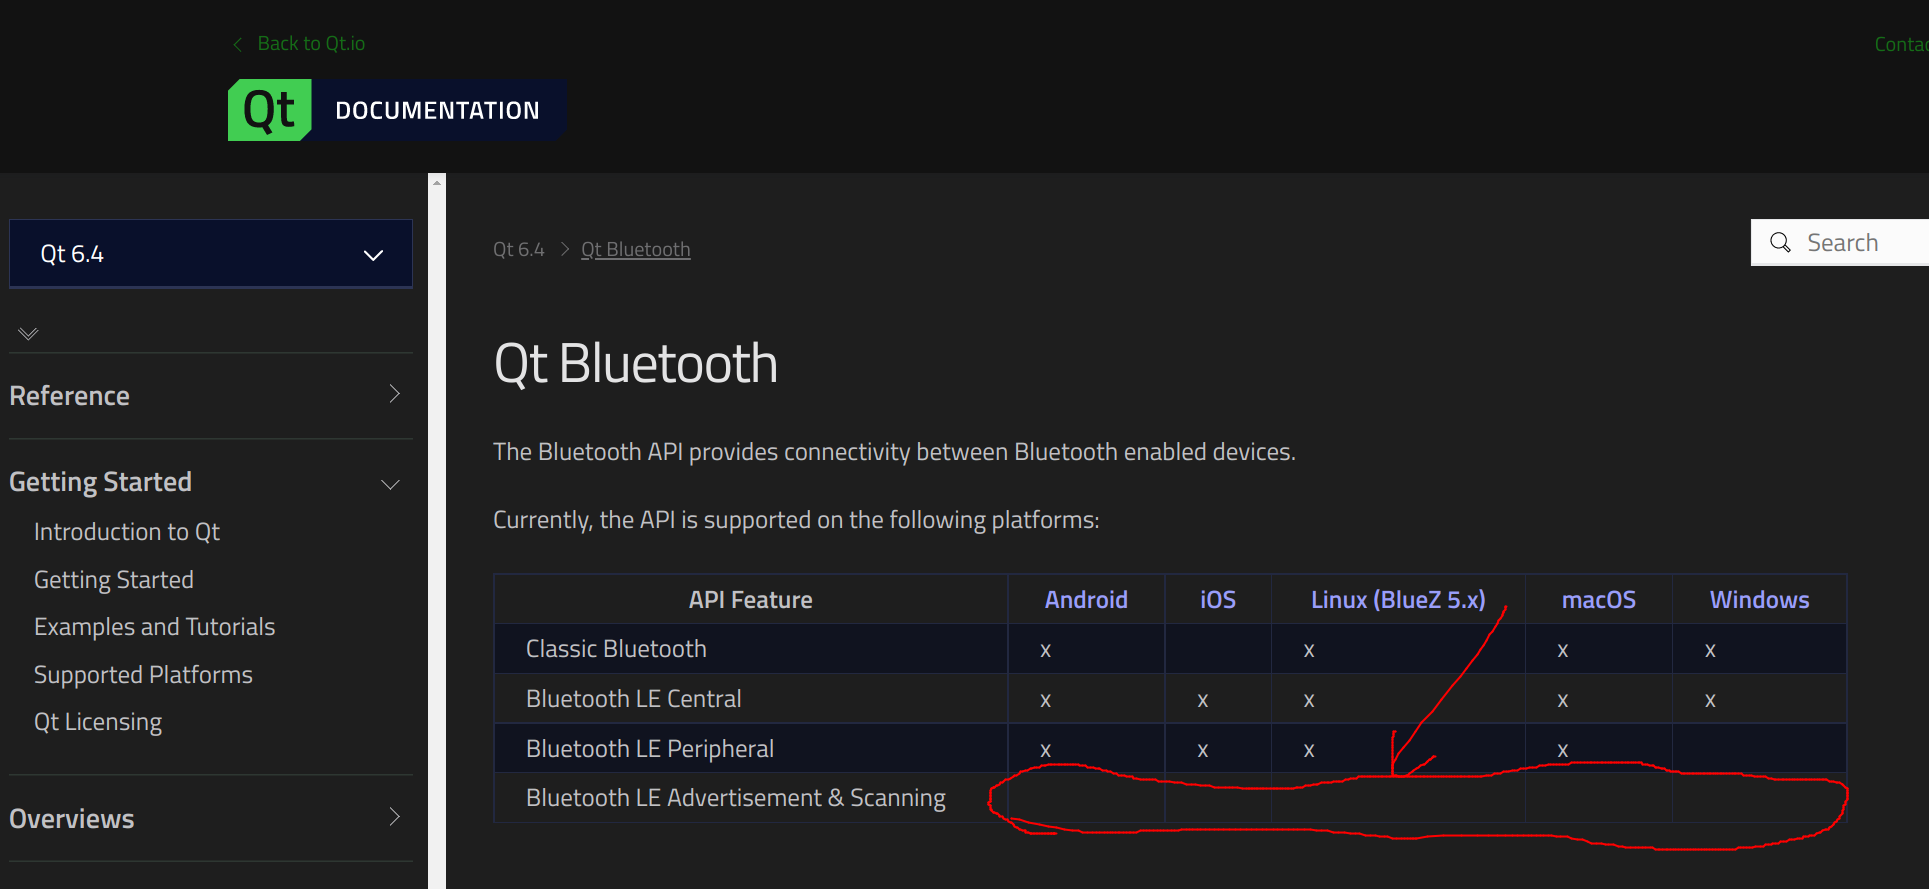Click the sidebar scrollbar up arrow
Screen dimensions: 1929x889
[437, 182]
